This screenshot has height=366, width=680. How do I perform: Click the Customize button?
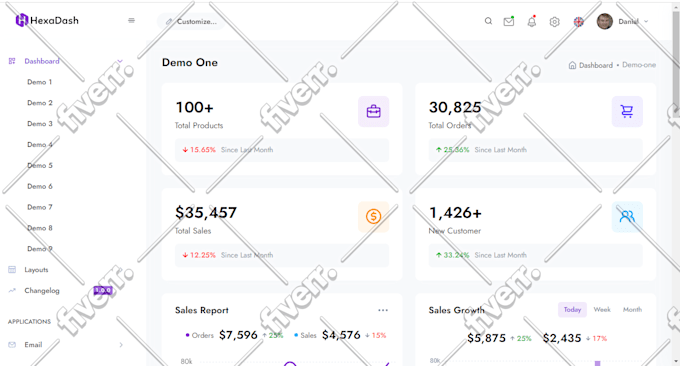[x=191, y=21]
